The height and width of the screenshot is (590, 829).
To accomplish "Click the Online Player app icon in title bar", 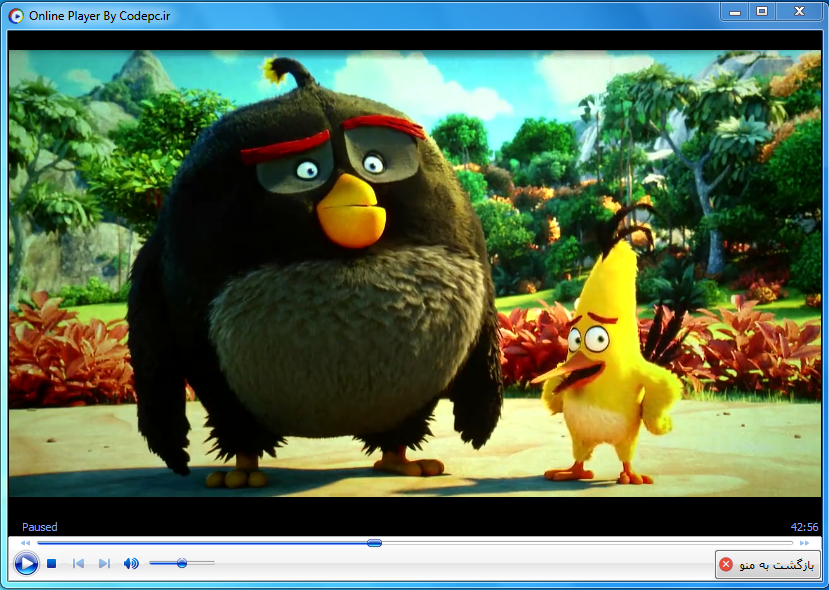I will point(16,16).
